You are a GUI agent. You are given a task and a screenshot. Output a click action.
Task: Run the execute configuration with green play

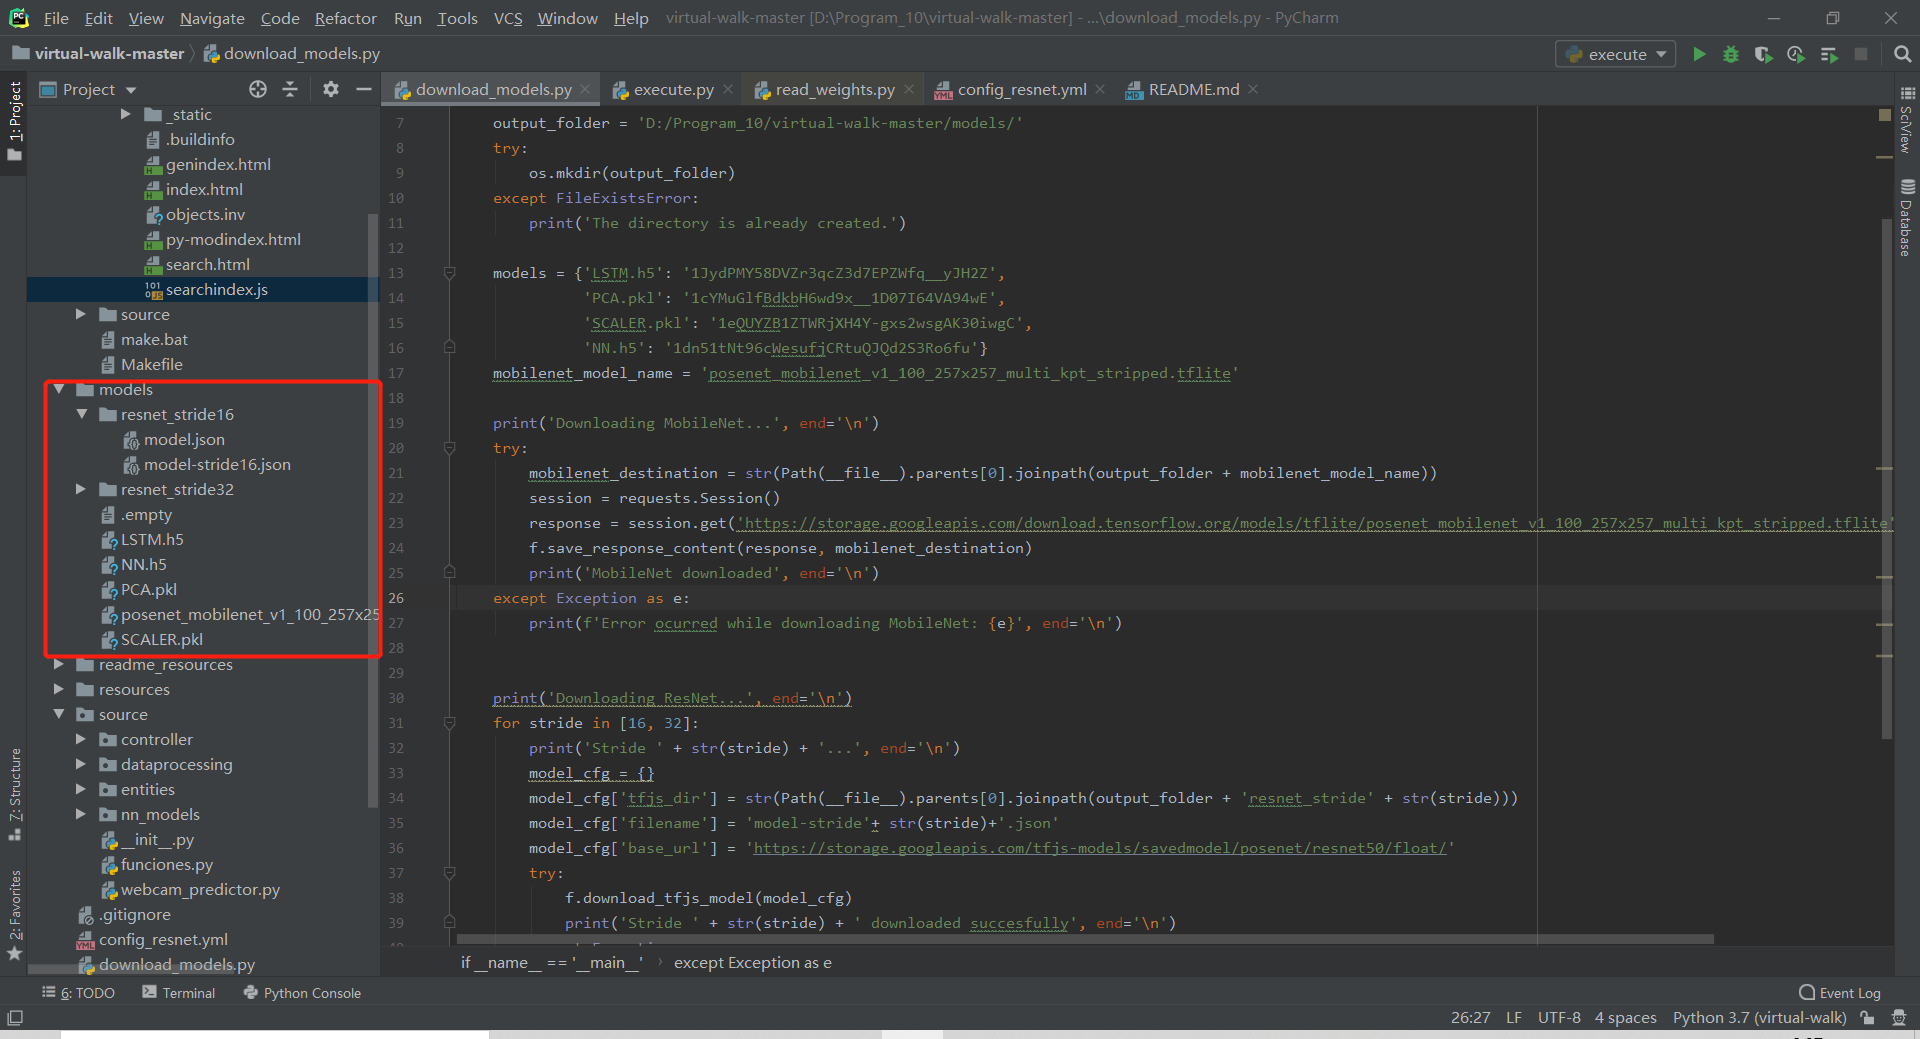point(1699,54)
